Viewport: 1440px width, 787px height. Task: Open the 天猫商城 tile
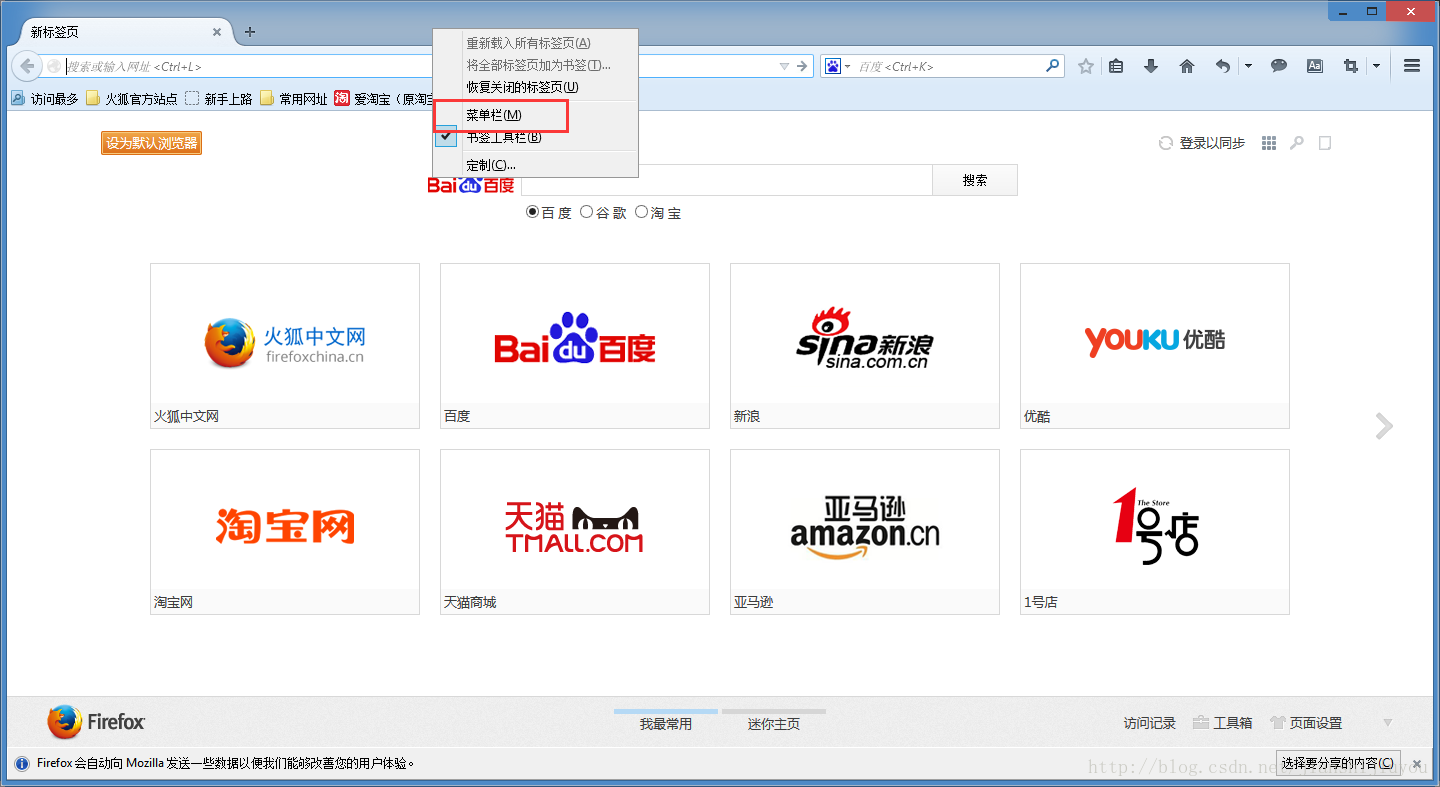pos(575,532)
